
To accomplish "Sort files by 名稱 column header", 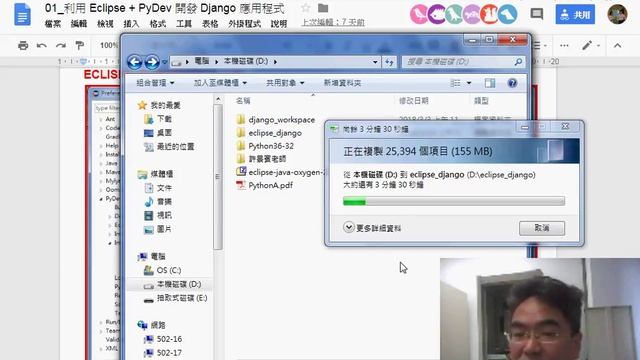I will pyautogui.click(x=243, y=100).
